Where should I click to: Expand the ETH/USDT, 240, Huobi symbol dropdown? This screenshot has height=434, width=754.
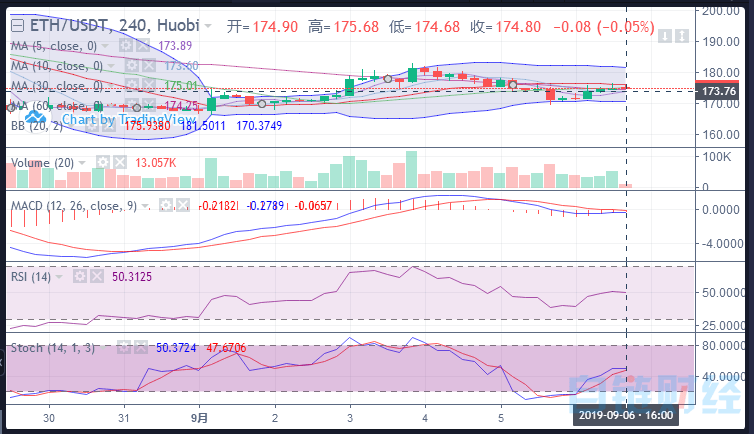click(208, 25)
